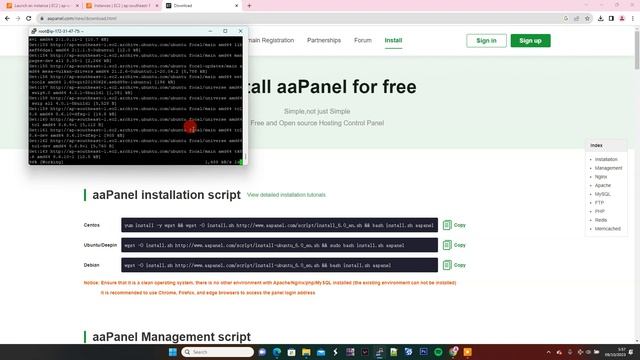640x360 pixels.
Task: Toggle the Chrome side panel icon
Action: click(611, 18)
